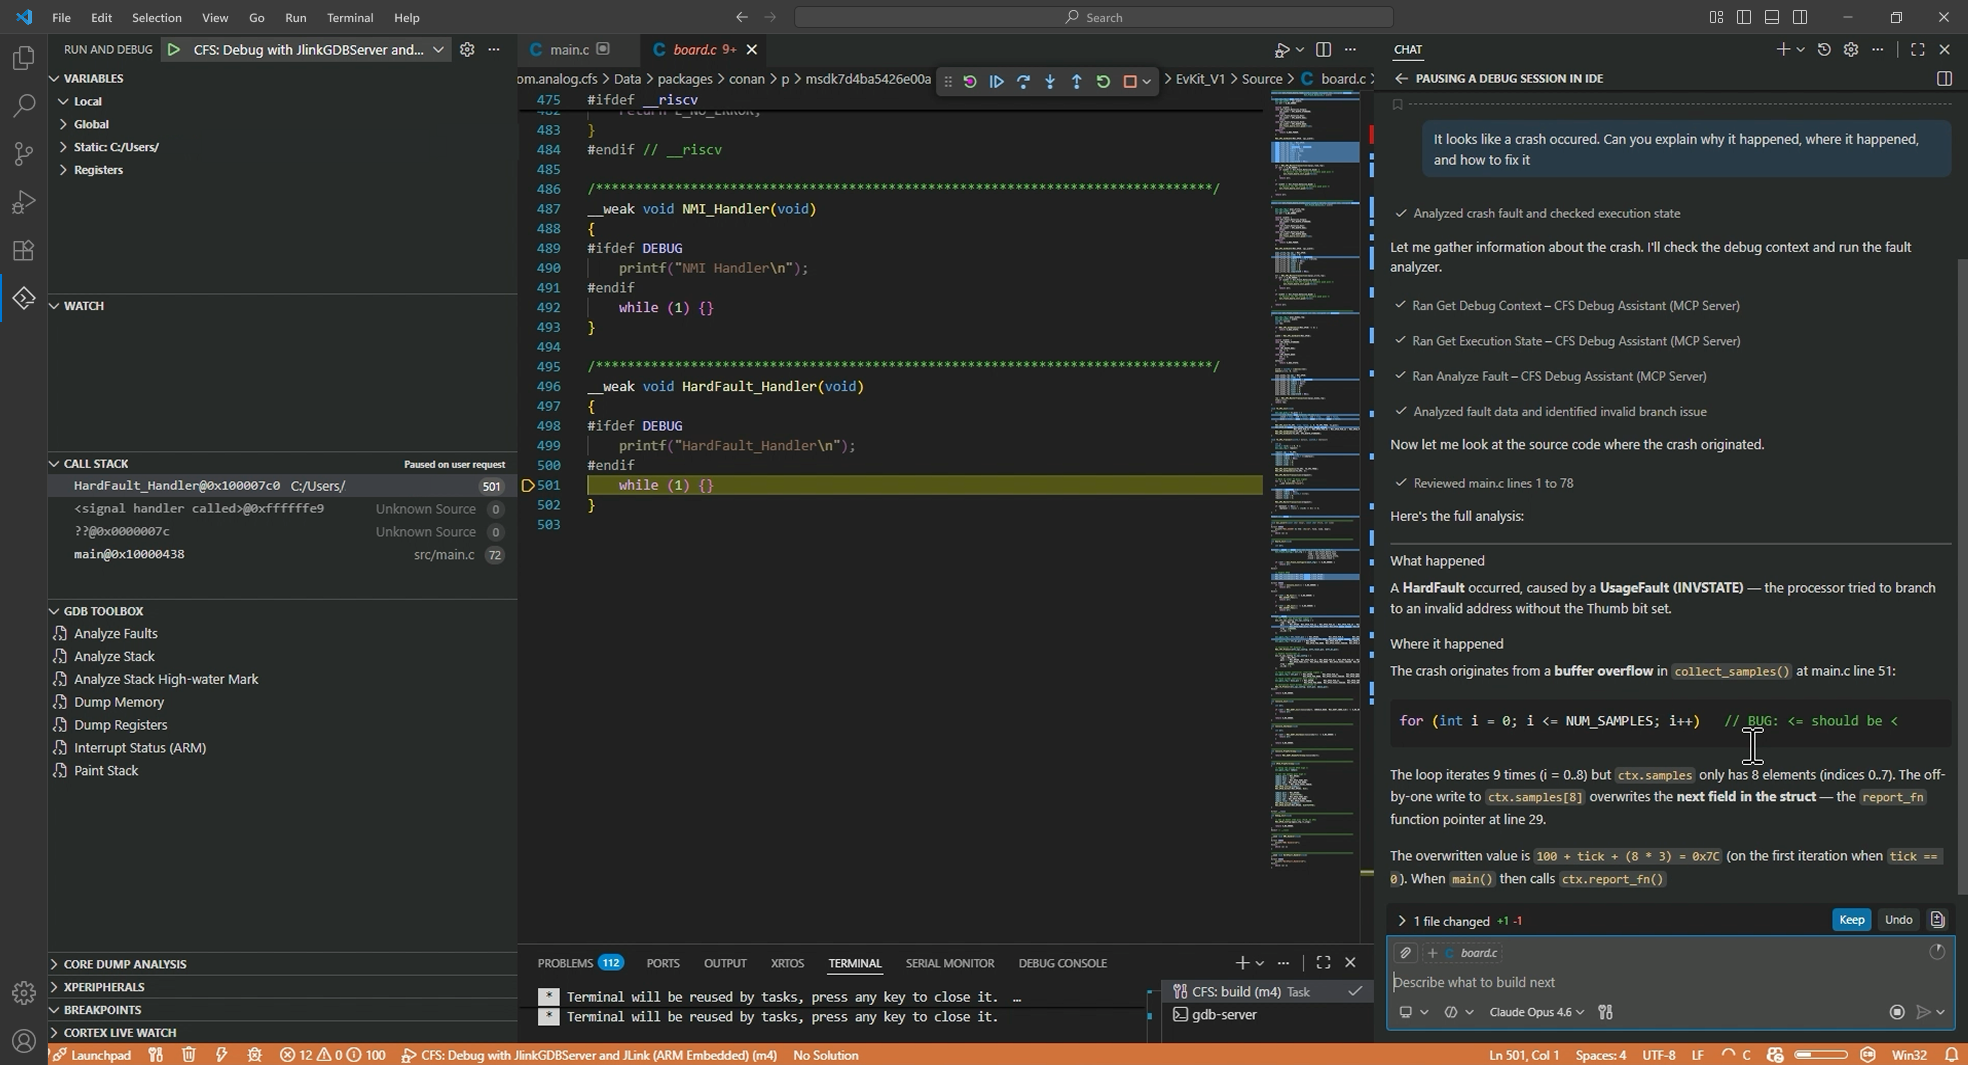
Task: Open the Extensions view in activity bar
Action: click(x=23, y=250)
